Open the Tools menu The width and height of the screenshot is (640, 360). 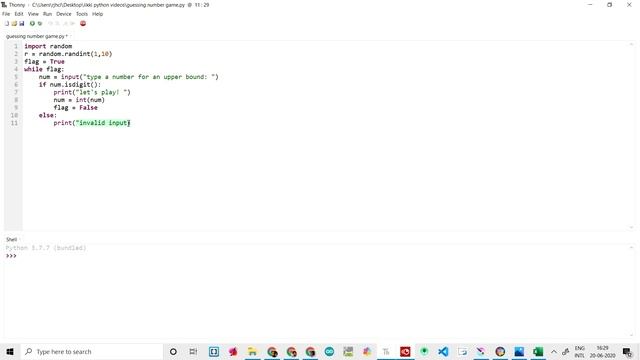[82, 14]
